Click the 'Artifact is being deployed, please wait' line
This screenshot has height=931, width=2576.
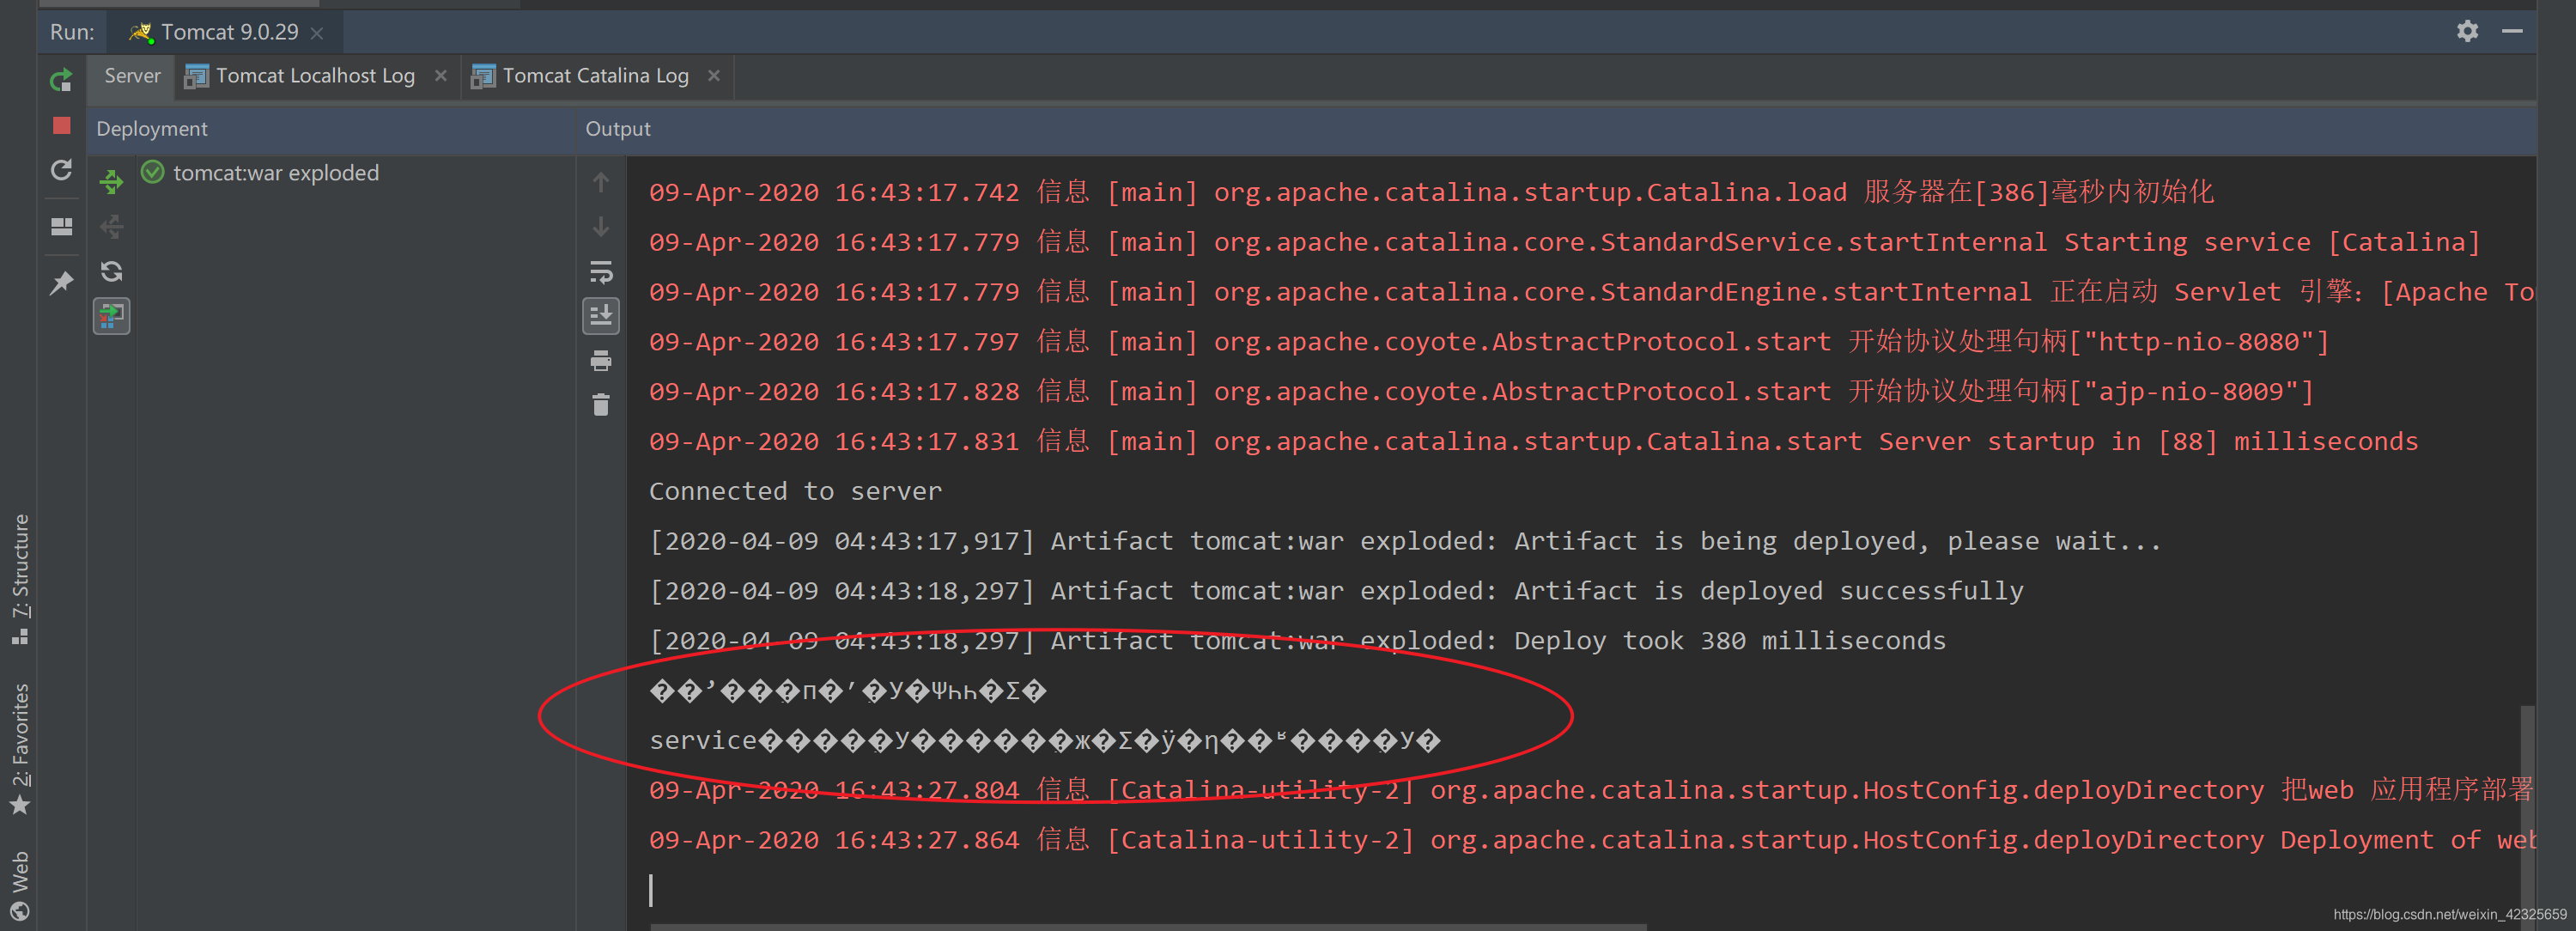1405,541
